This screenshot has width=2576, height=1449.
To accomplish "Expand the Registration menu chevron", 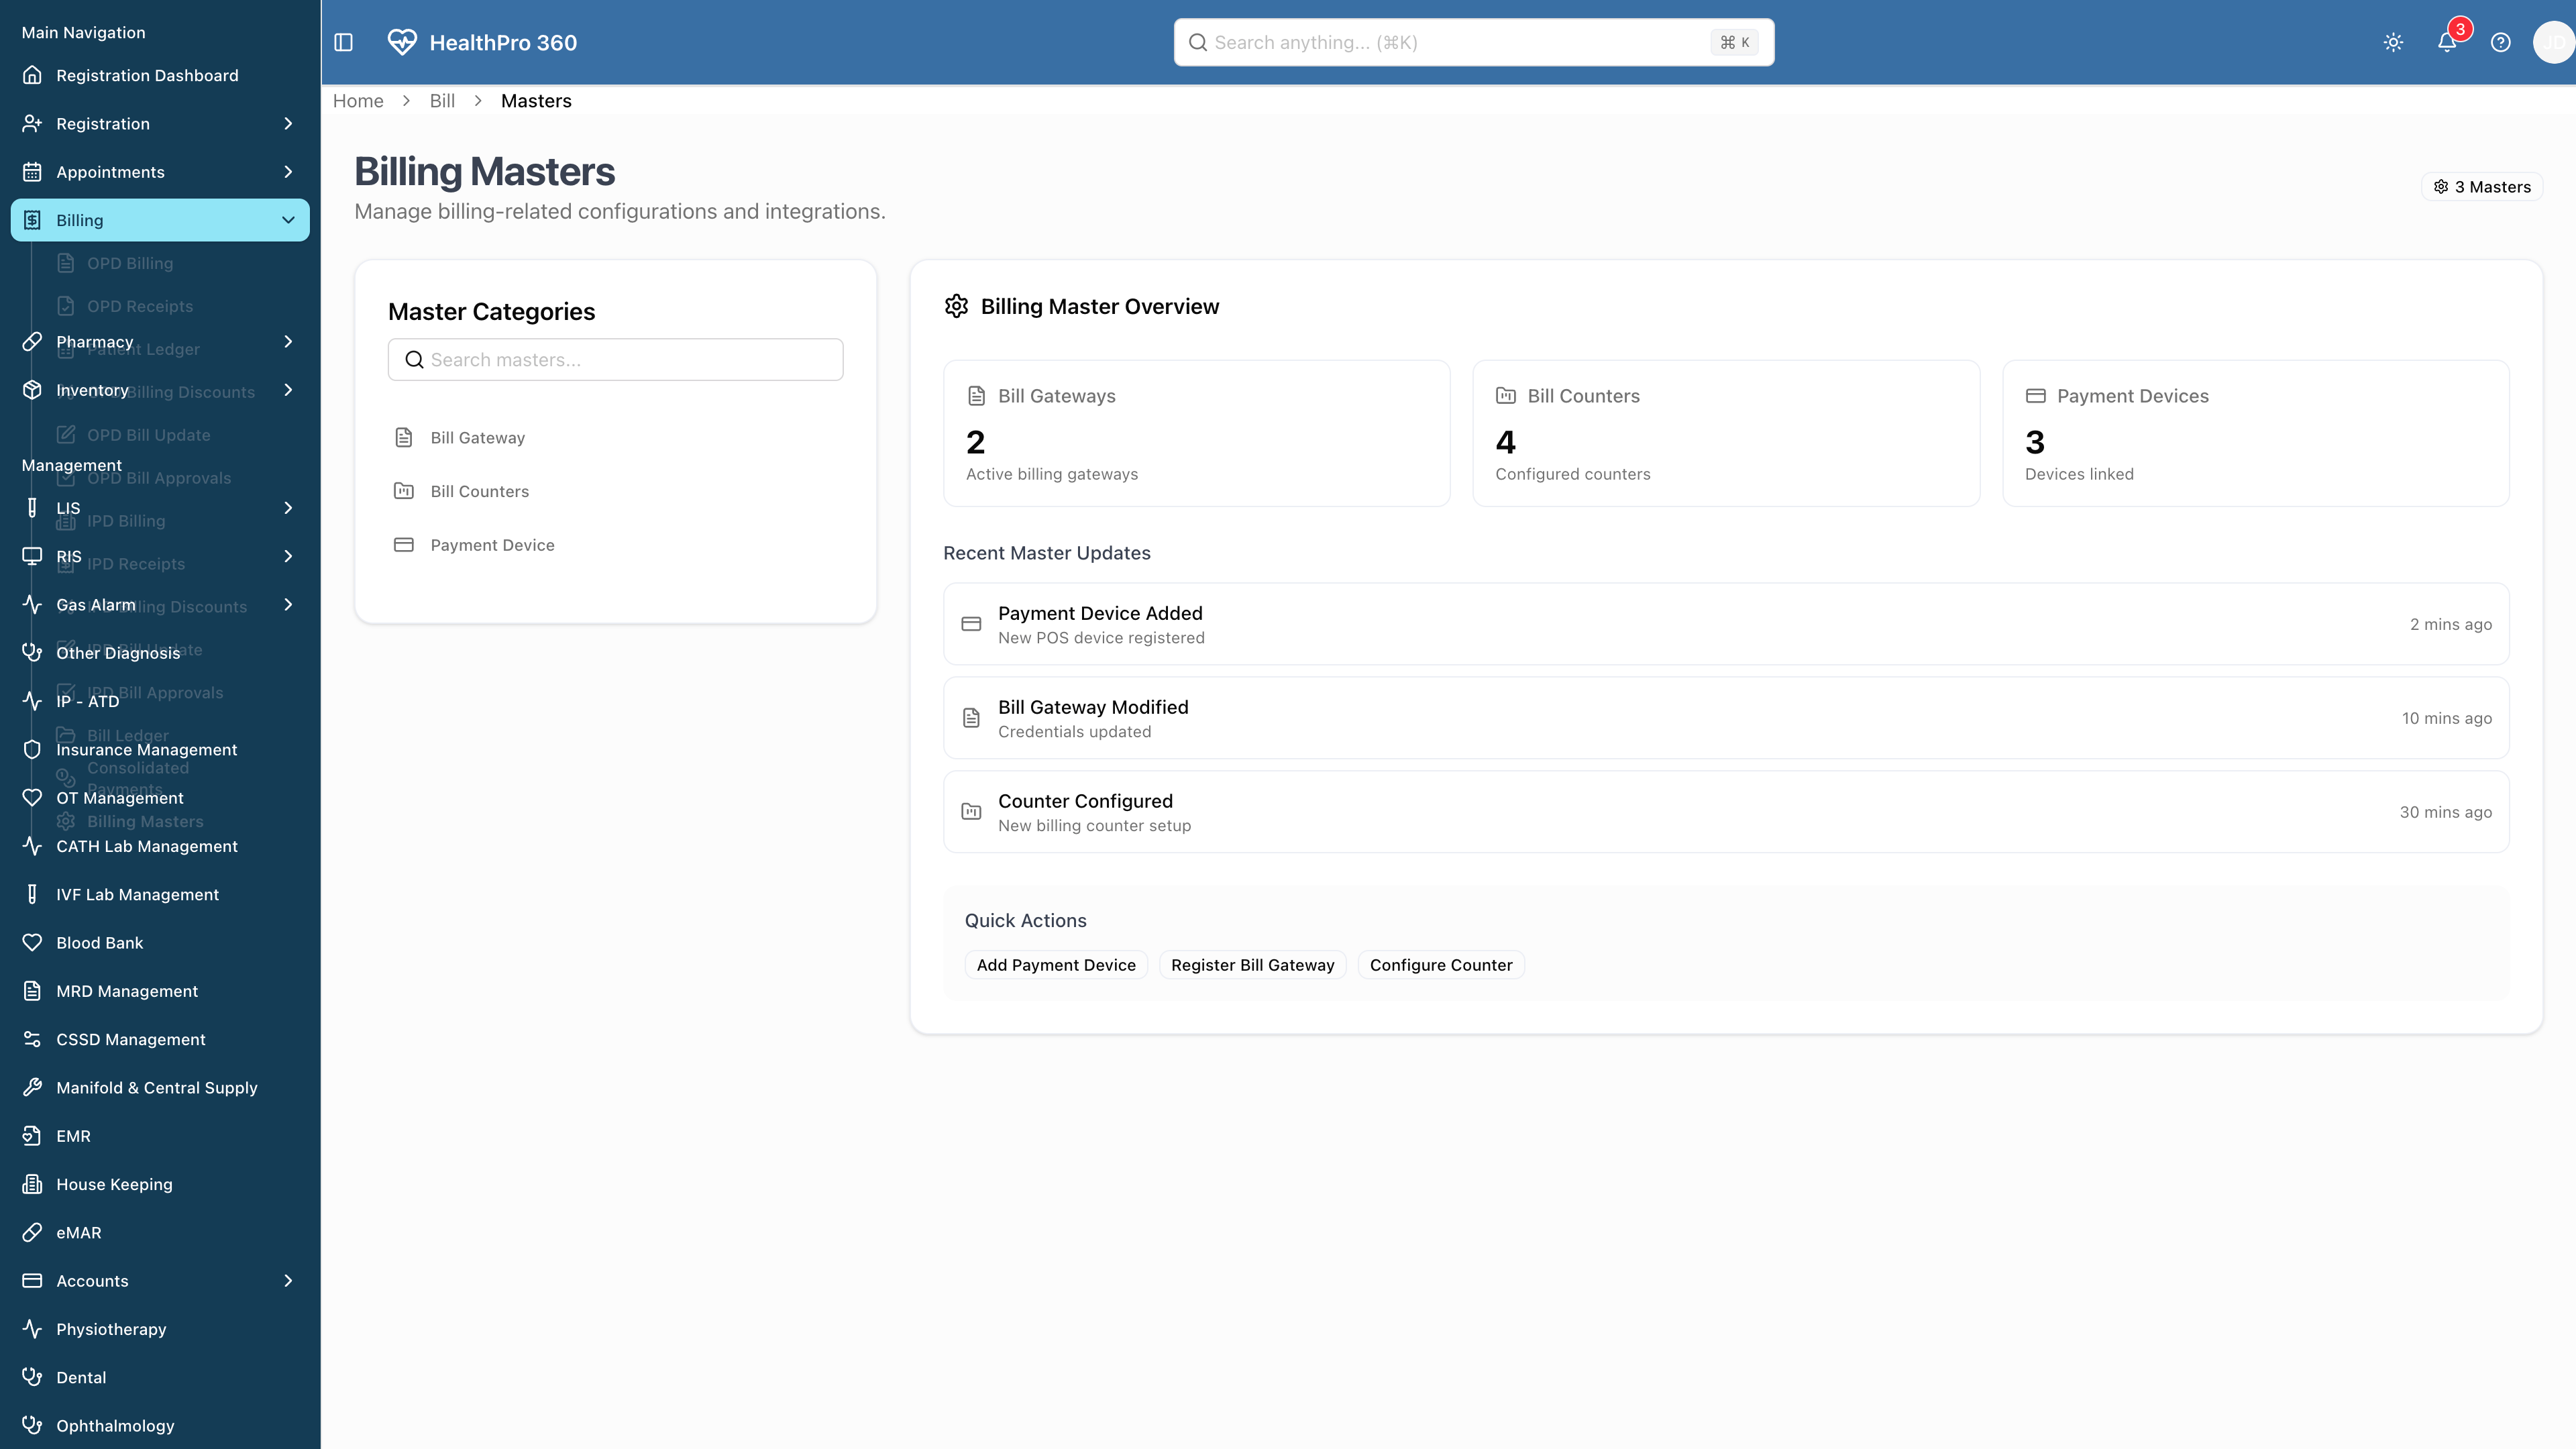I will click(288, 123).
